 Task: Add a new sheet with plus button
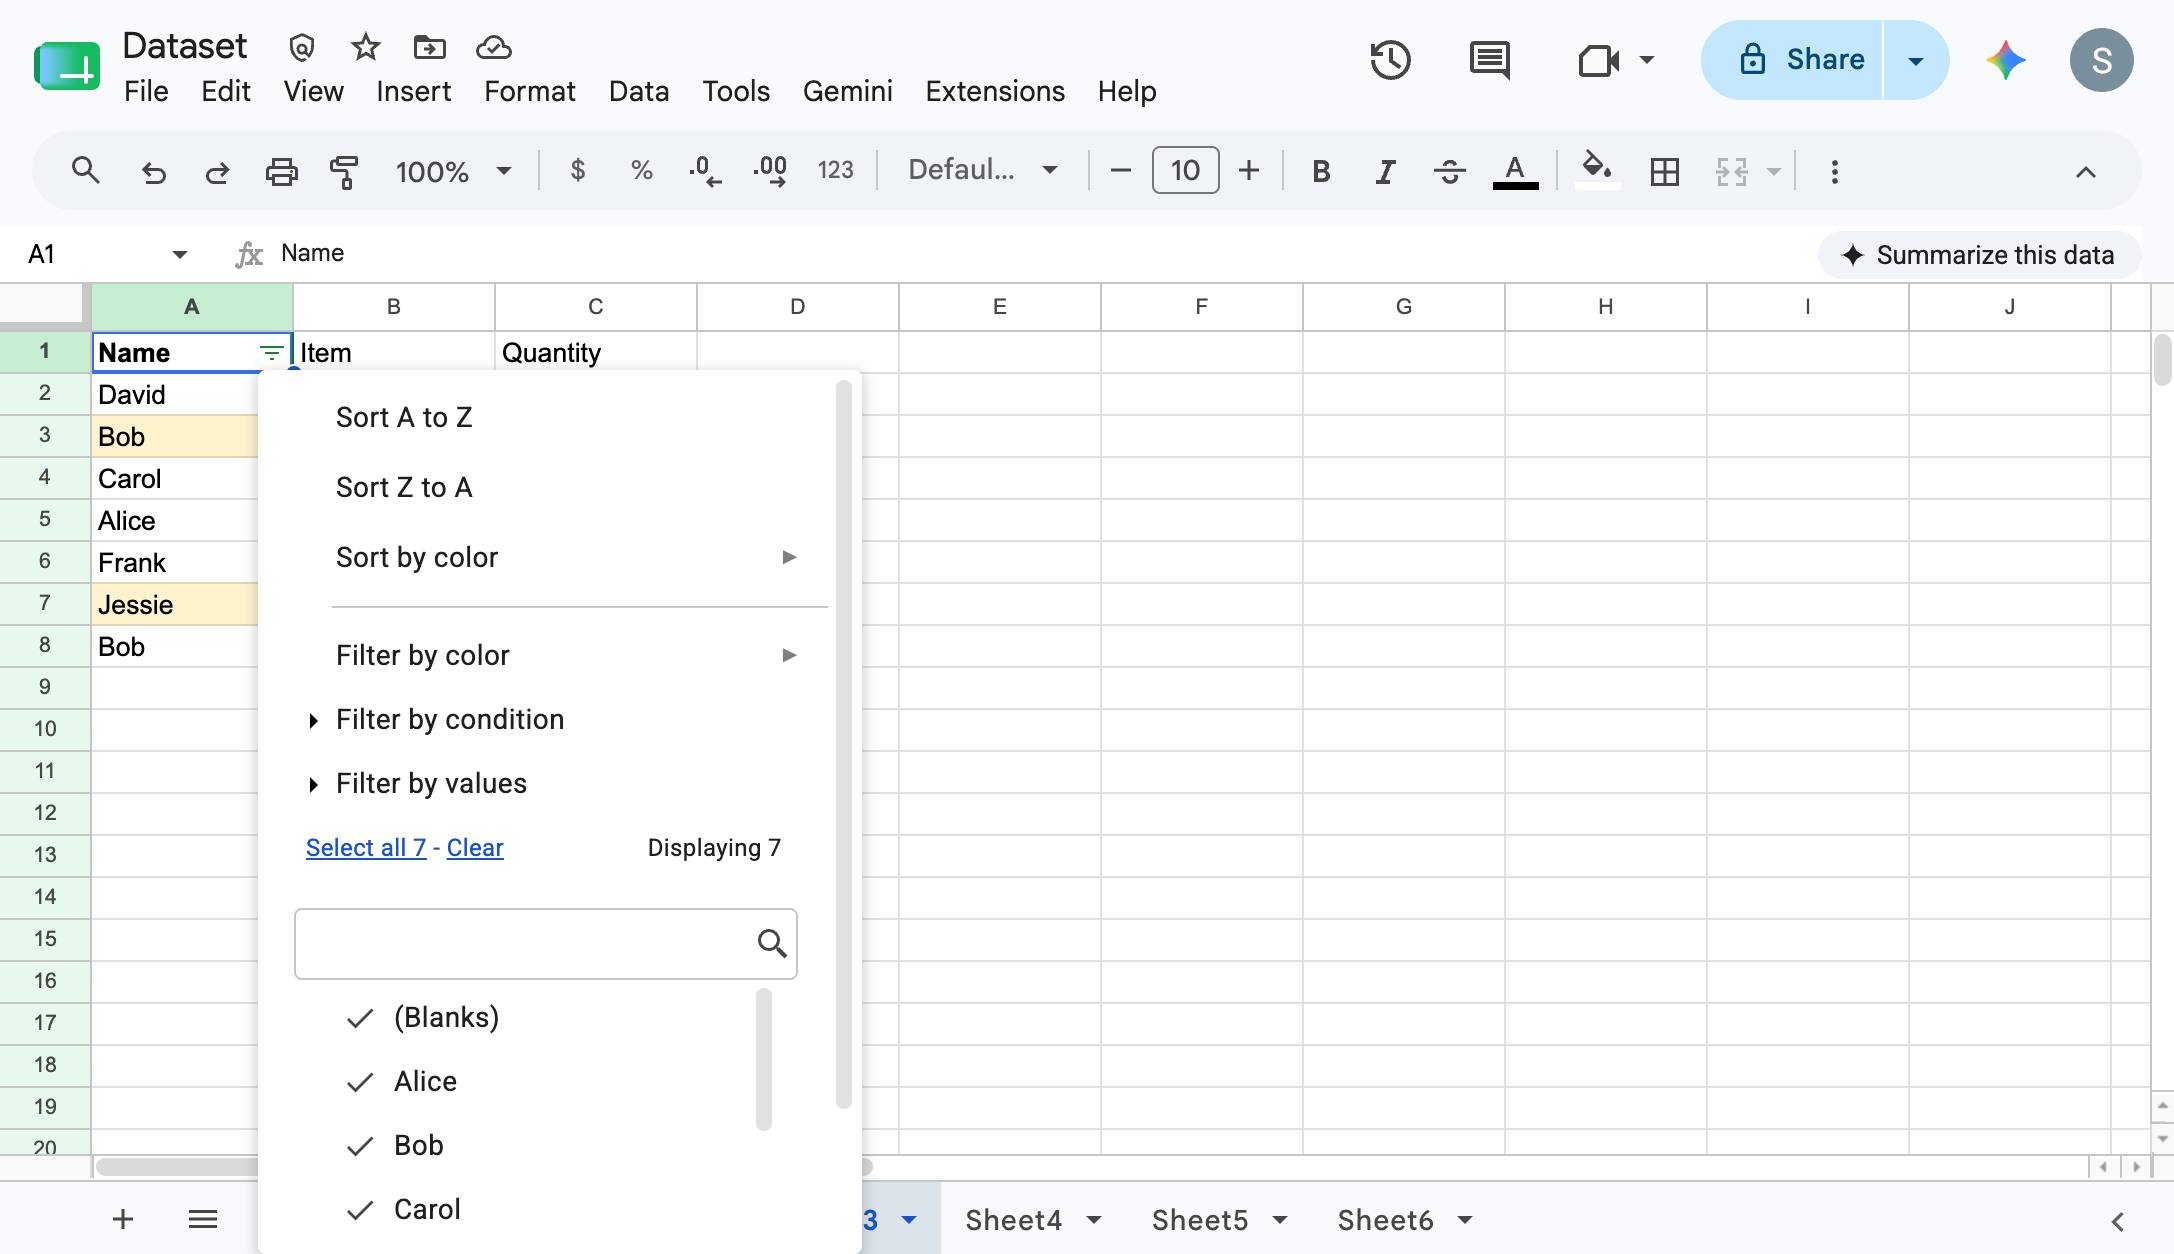123,1219
